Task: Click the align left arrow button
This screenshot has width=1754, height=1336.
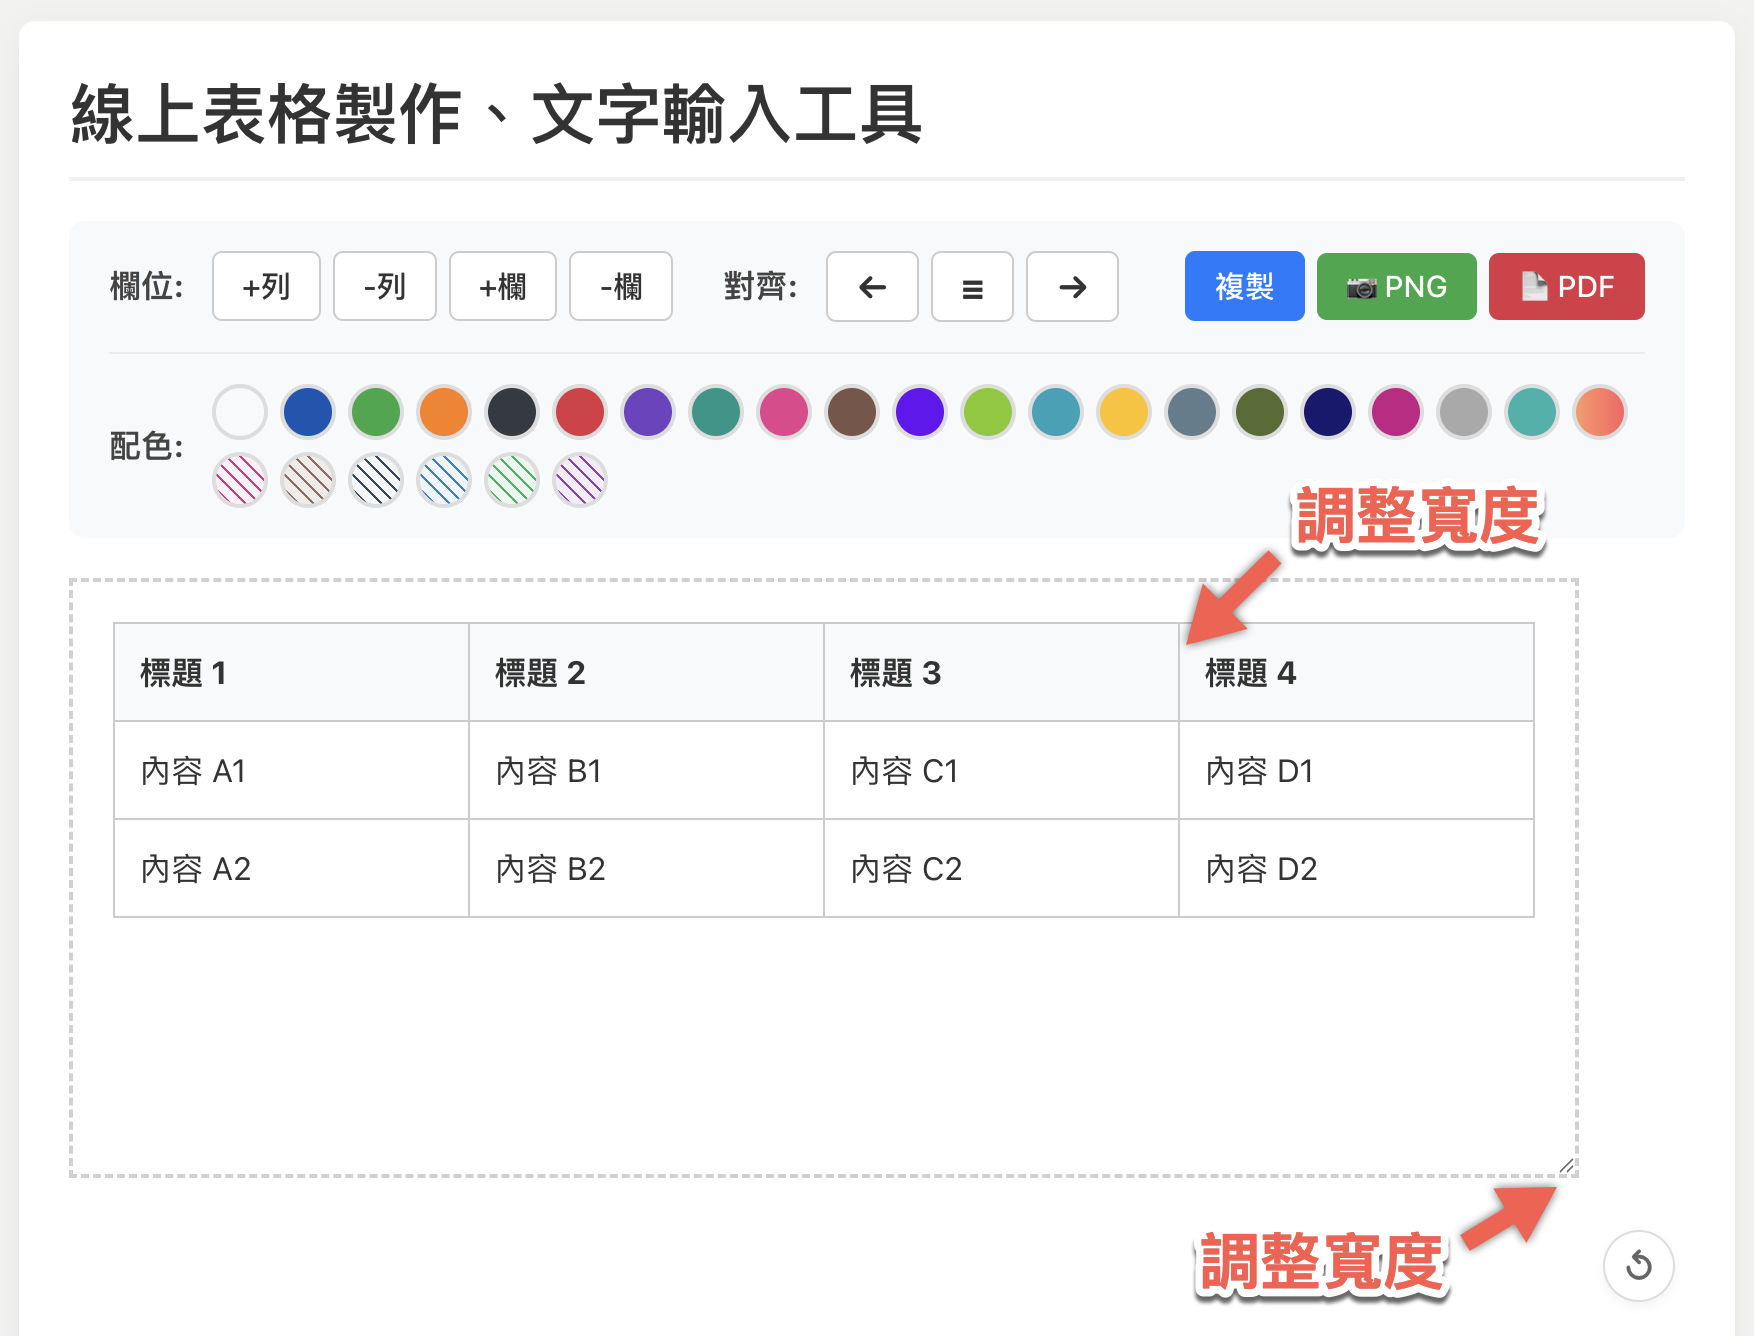Action: (872, 287)
